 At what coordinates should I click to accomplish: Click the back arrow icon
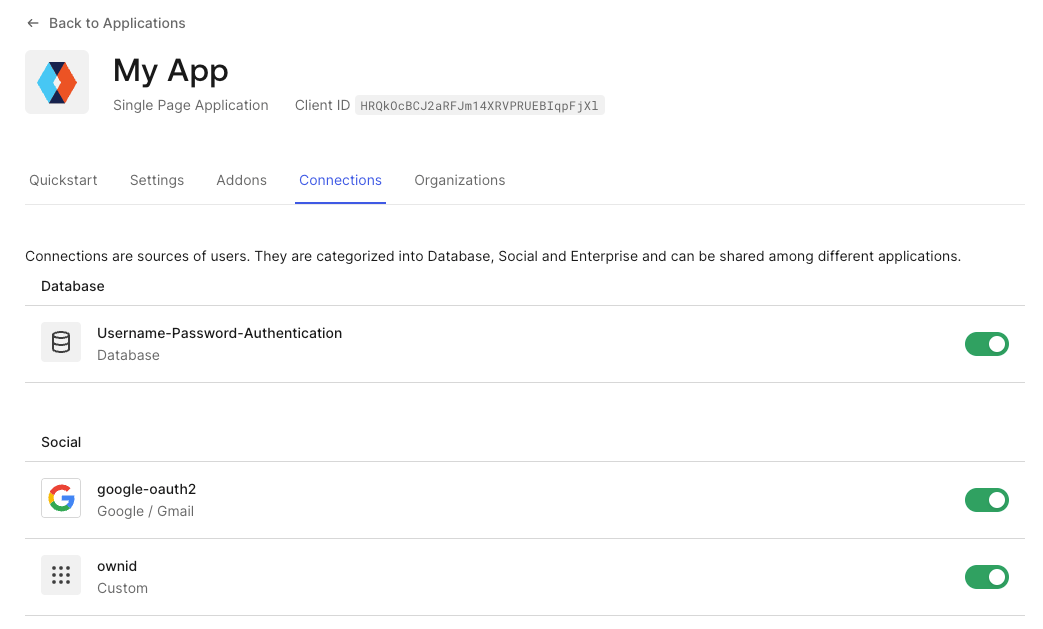[33, 23]
